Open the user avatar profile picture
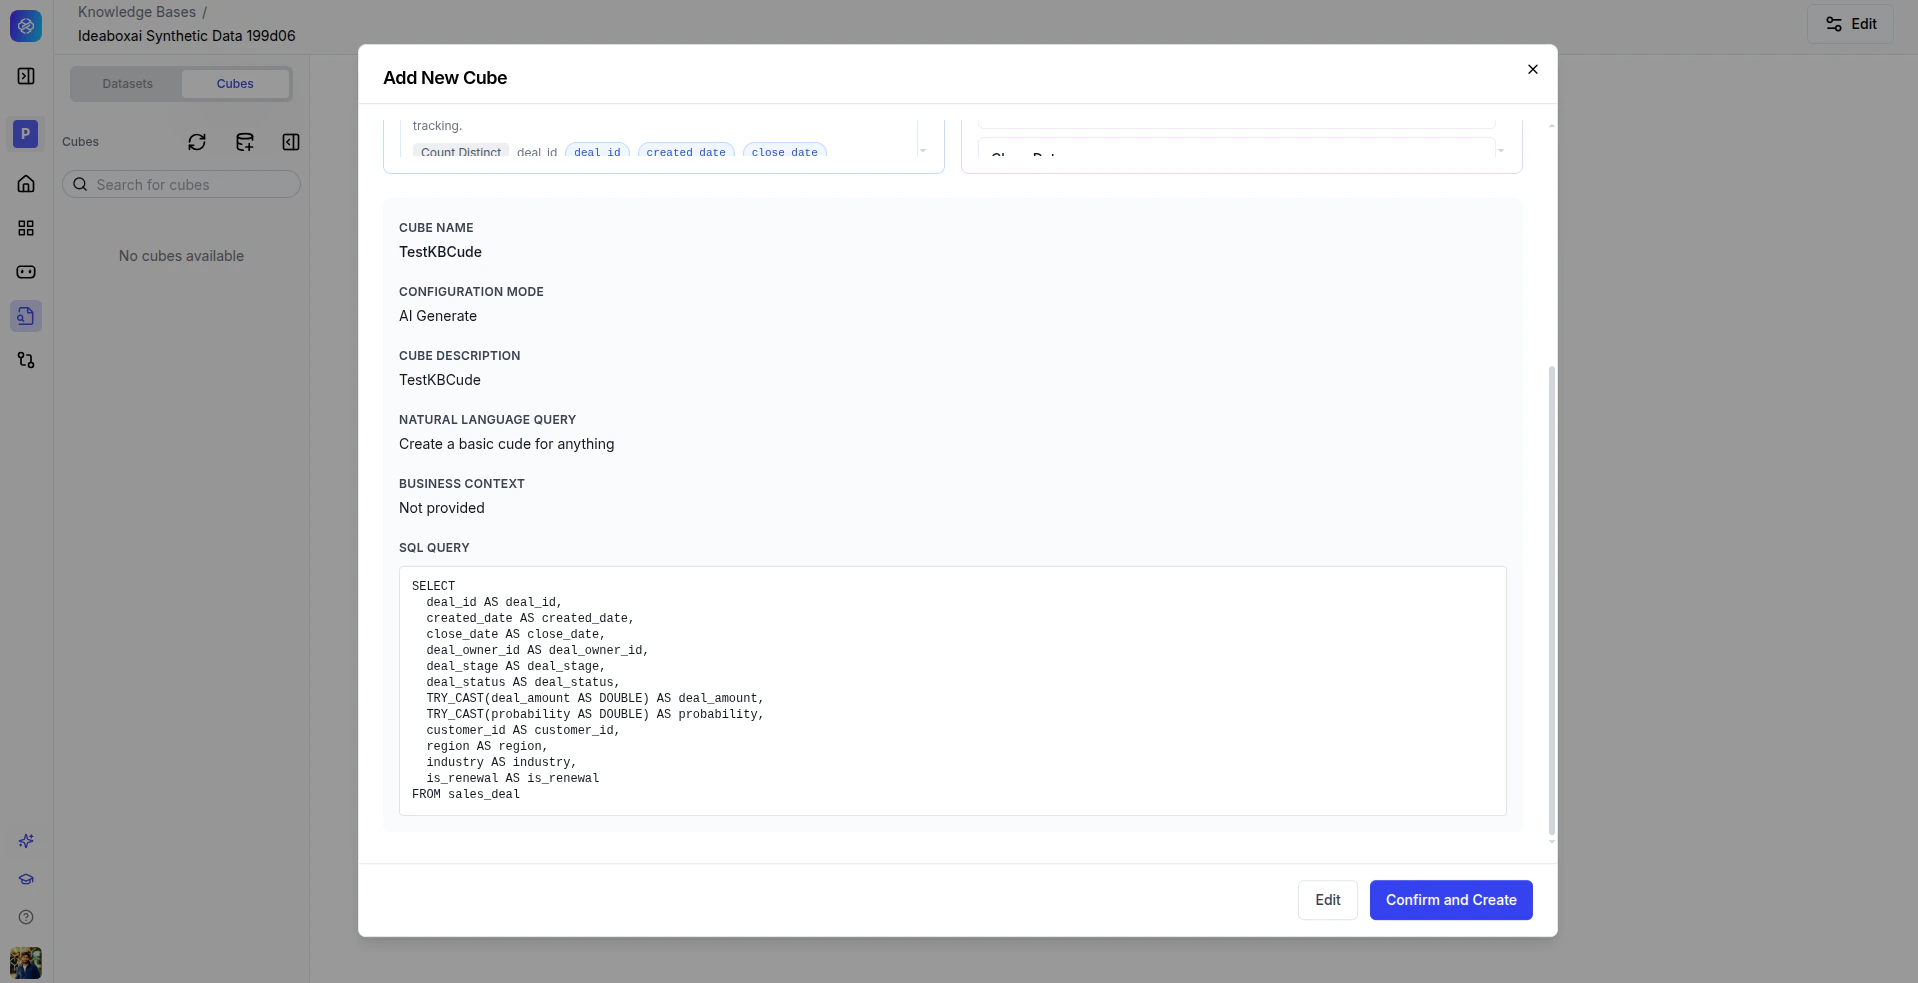This screenshot has height=983, width=1918. point(26,963)
